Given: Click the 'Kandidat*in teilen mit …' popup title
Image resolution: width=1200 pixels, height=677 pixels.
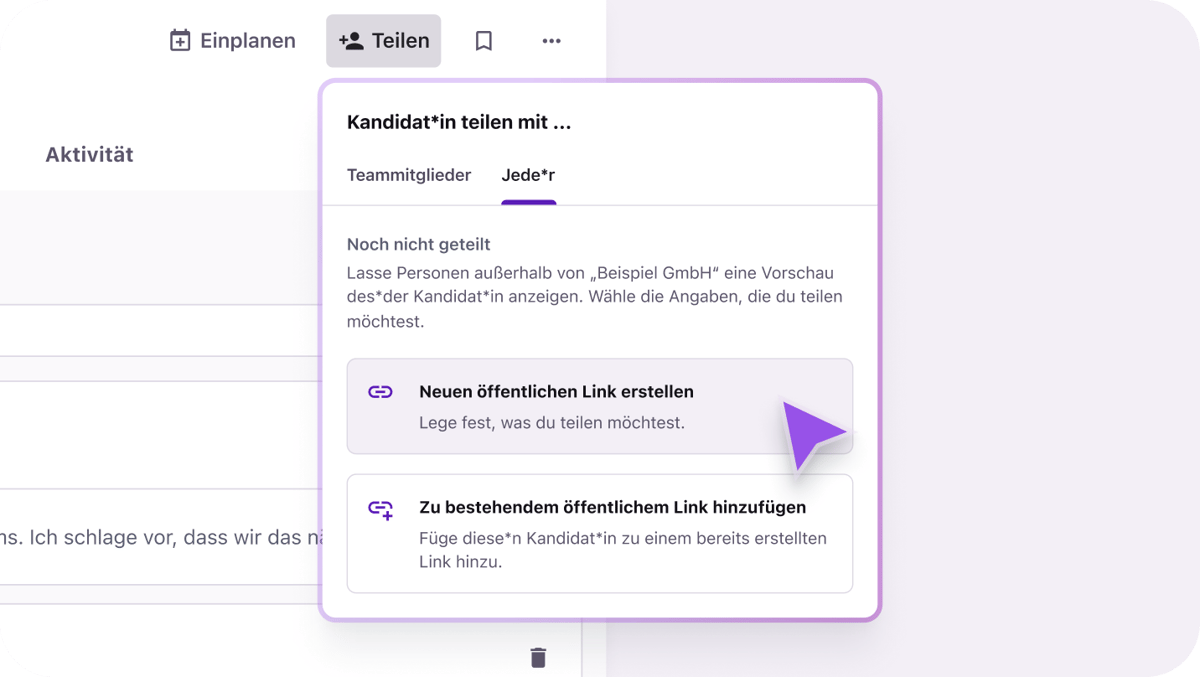Looking at the screenshot, I should tap(459, 123).
